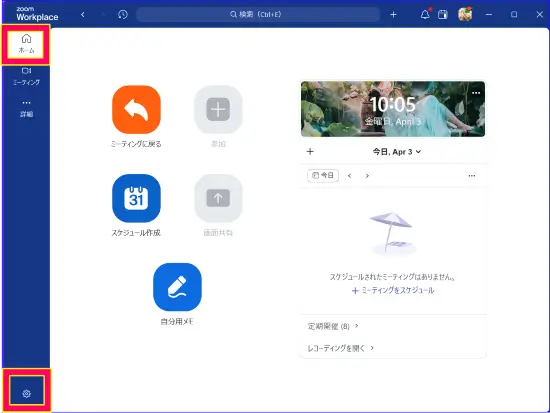Viewport: 550px width, 413px height.
Task: Click the text スケジュールされたミーティングはありません。
Action: point(393,277)
